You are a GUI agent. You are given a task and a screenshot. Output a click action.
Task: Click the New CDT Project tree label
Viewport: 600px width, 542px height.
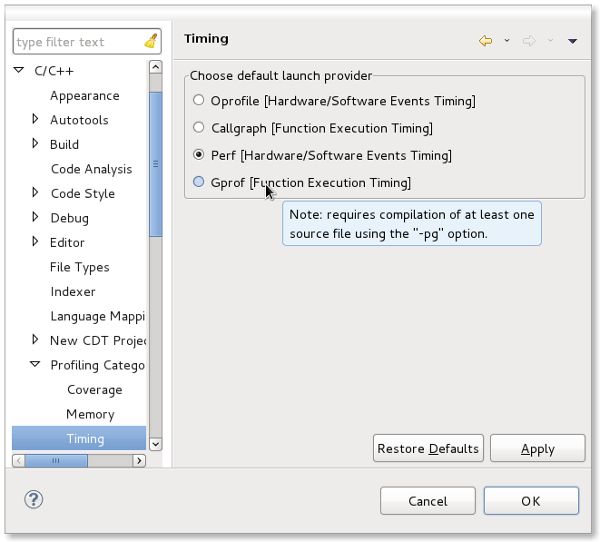(x=98, y=341)
